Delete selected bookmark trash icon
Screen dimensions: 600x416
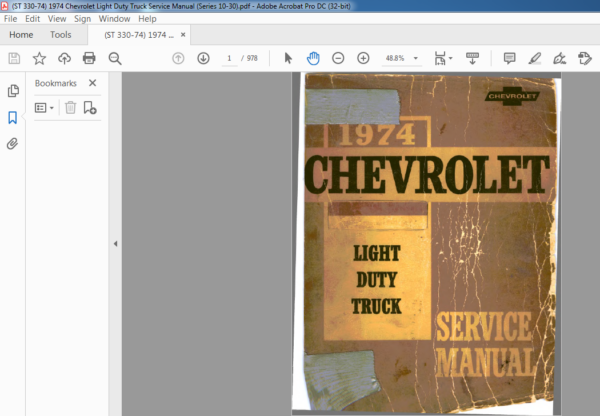click(70, 108)
